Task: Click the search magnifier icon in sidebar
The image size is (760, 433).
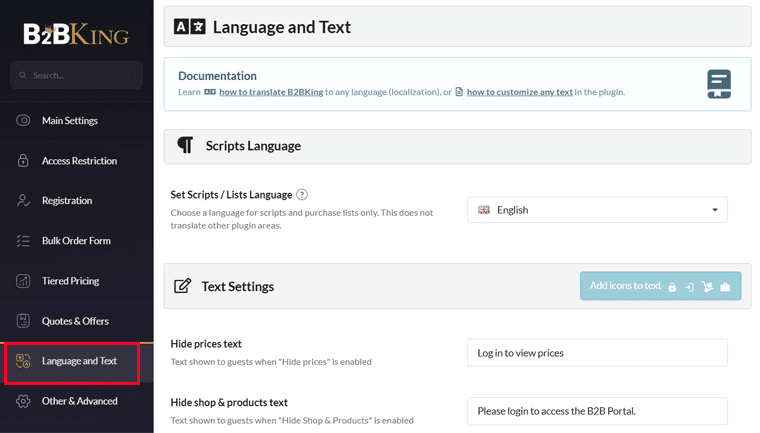Action: [x=22, y=75]
